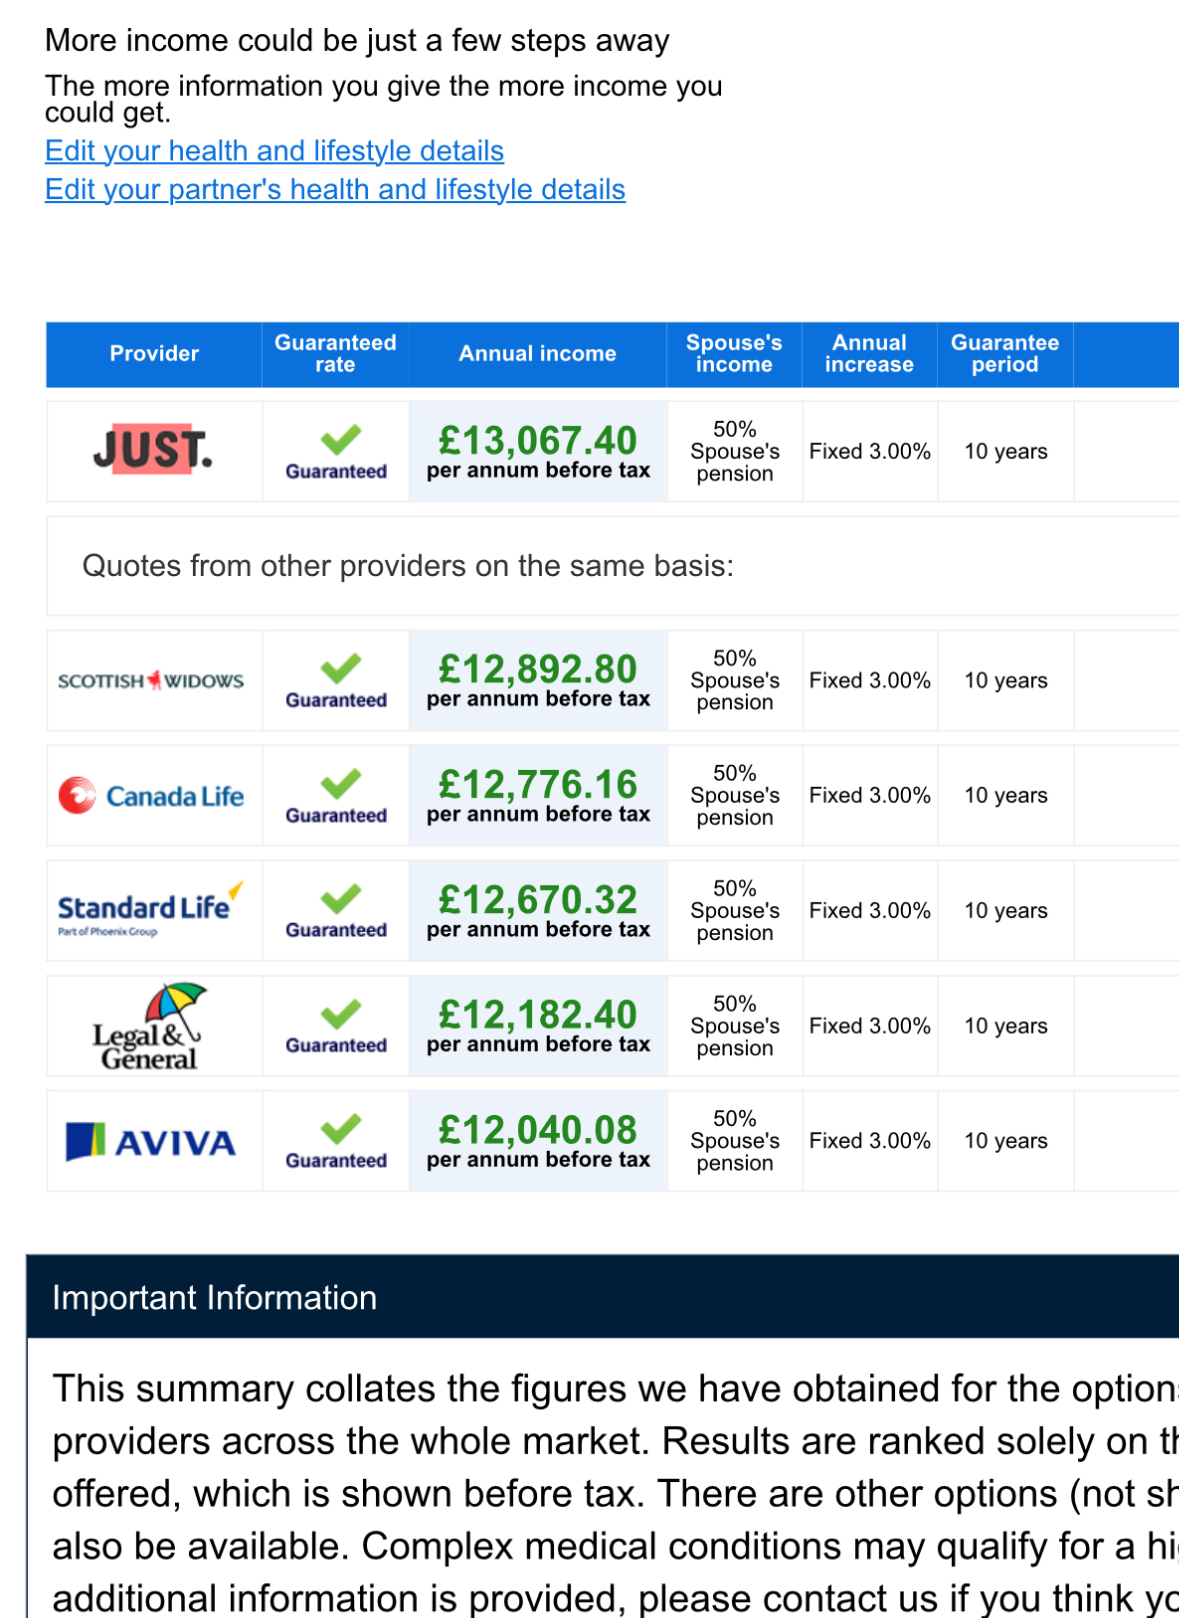
Task: Click Guaranteed checkmark in Scottish Widows row
Action: point(340,668)
